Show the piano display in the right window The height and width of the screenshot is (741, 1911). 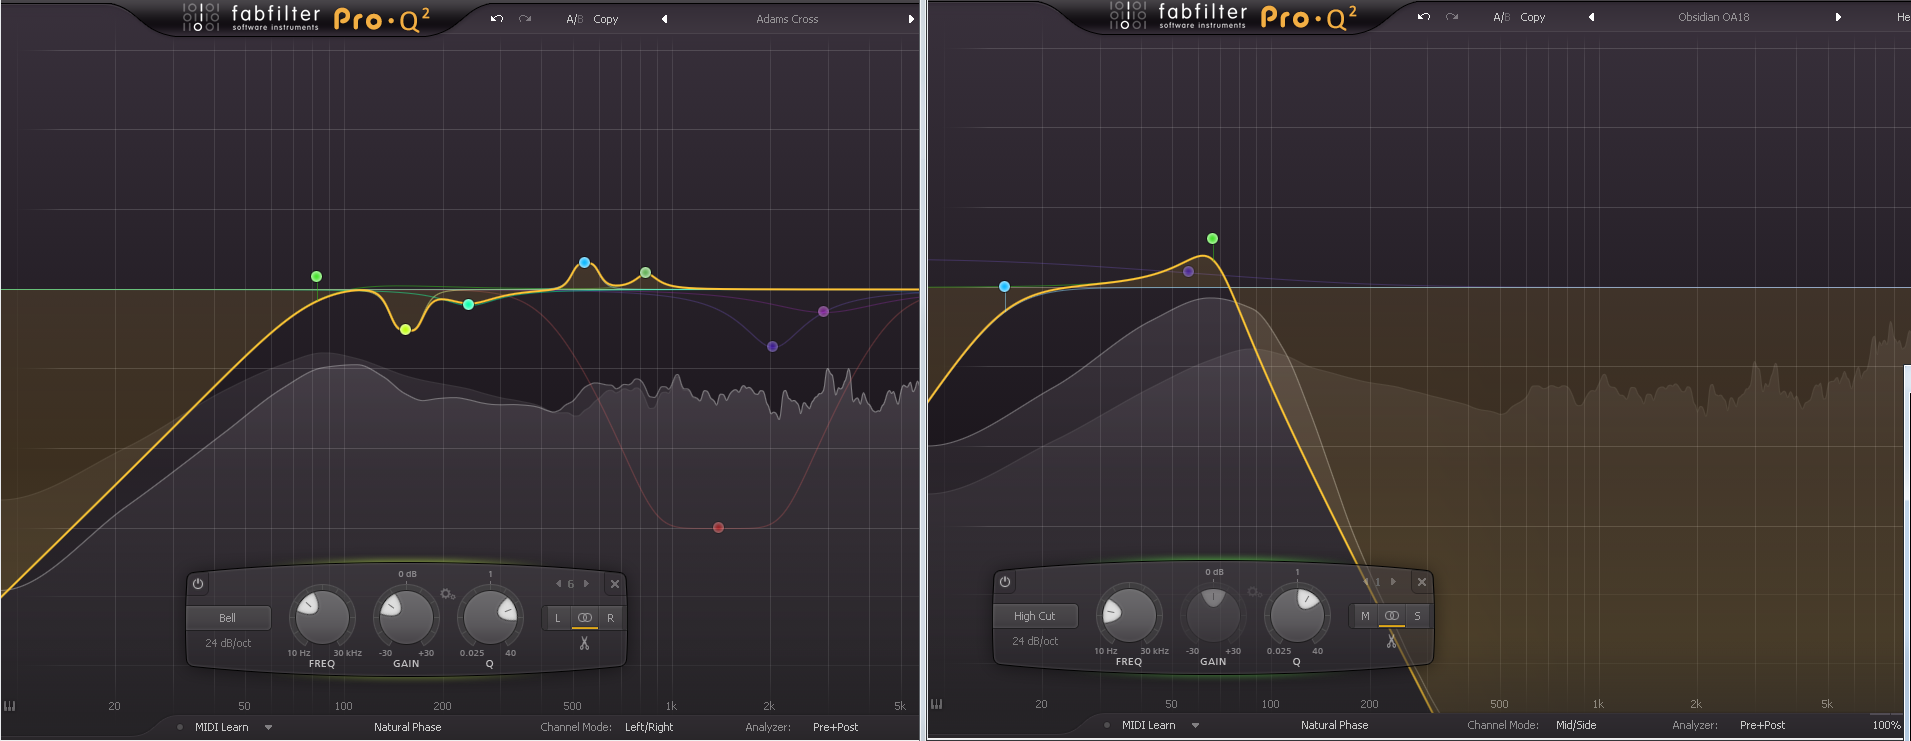[936, 704]
